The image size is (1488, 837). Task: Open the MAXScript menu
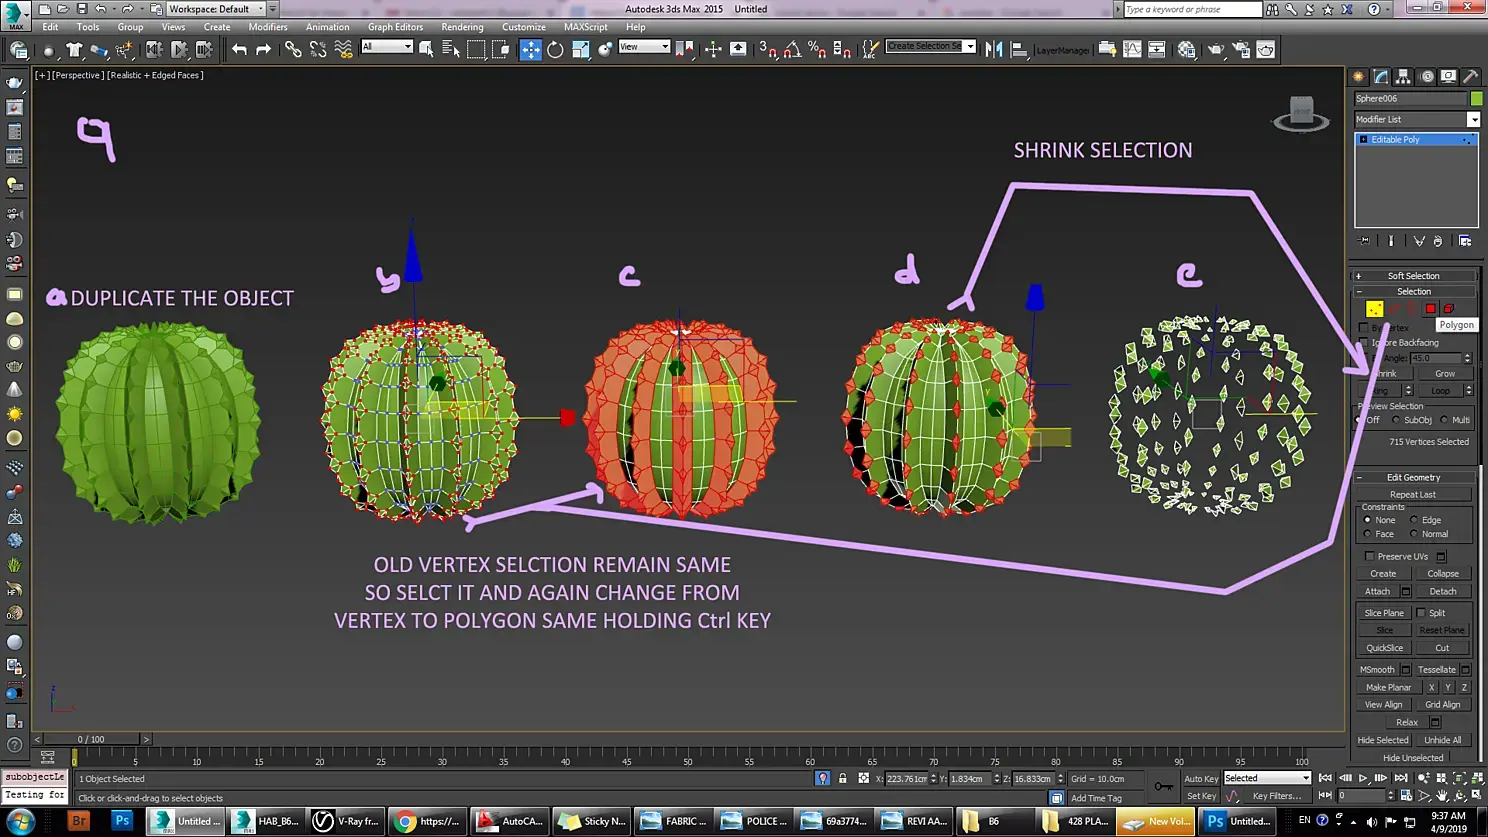(585, 27)
